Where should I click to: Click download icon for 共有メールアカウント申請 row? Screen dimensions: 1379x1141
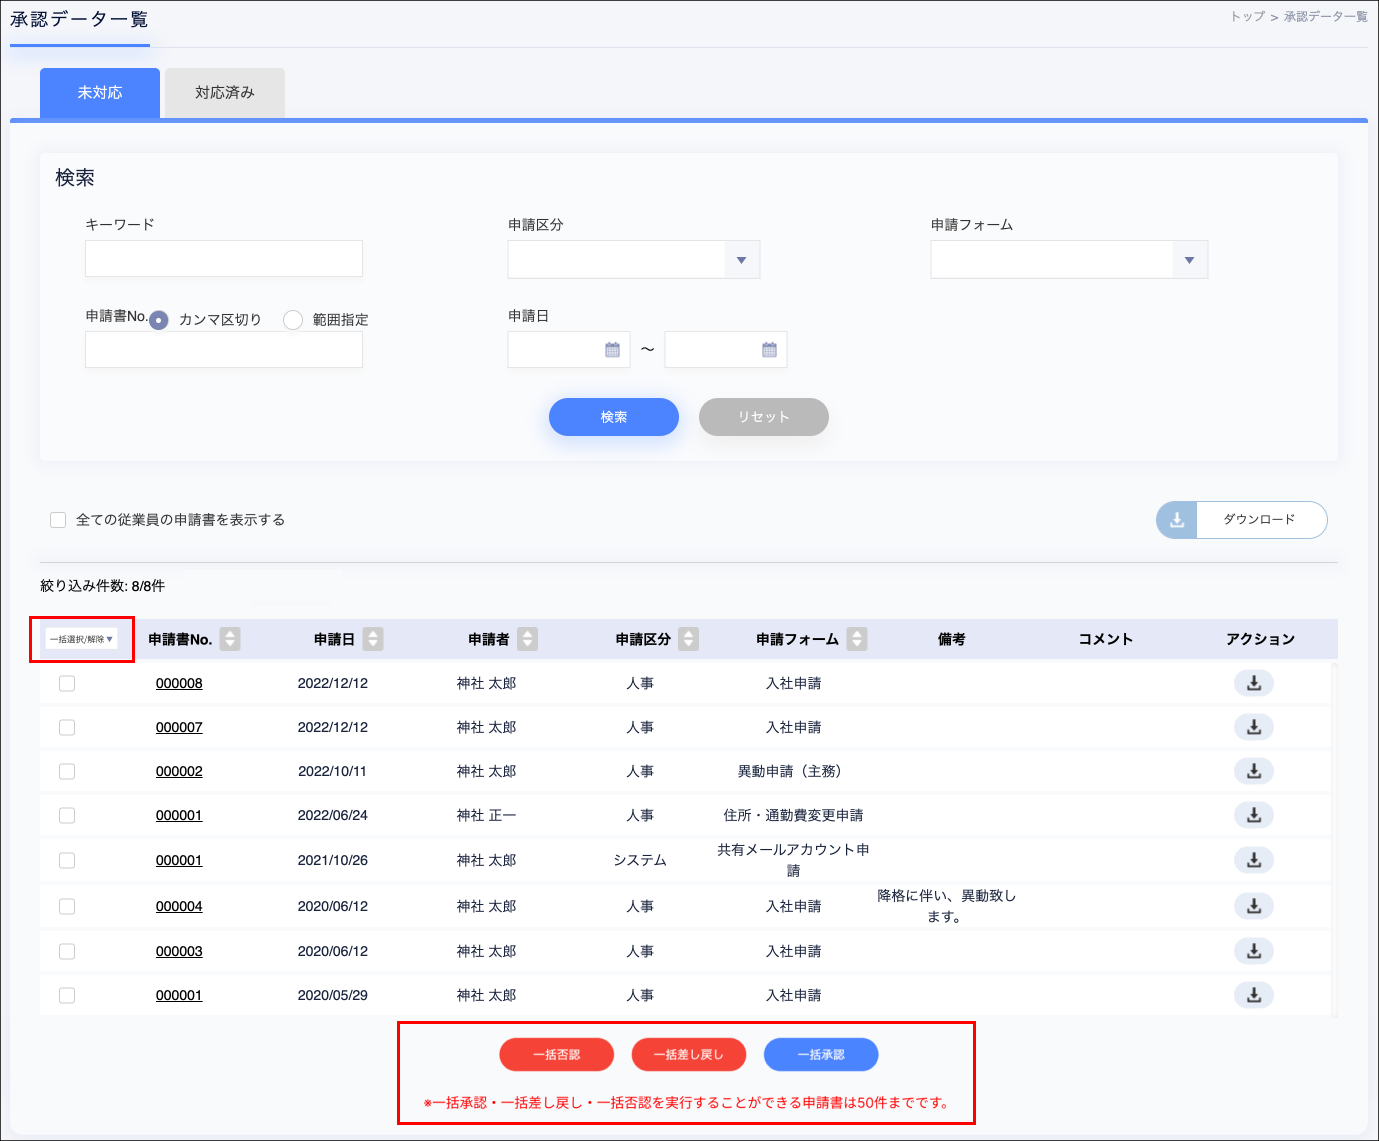[x=1253, y=860]
